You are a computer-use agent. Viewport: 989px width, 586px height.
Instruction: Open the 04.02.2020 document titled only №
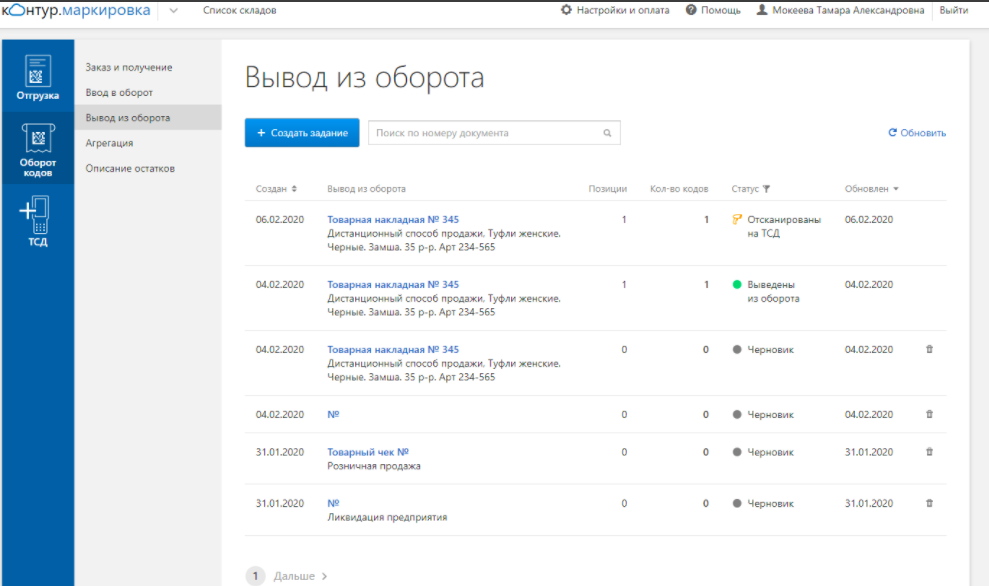[x=333, y=414]
